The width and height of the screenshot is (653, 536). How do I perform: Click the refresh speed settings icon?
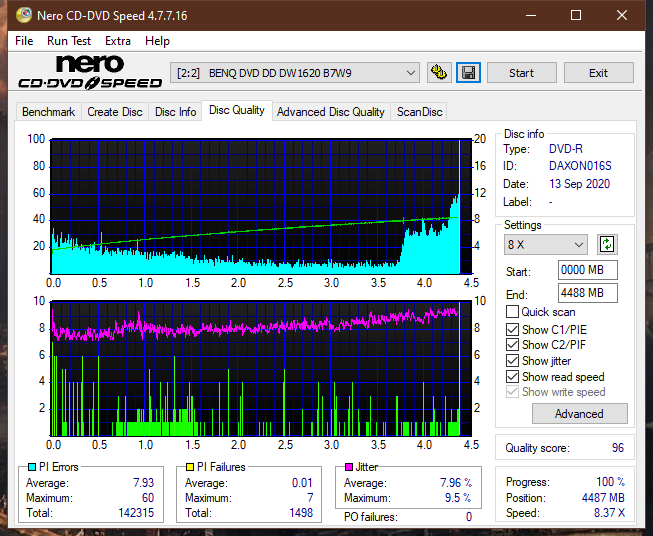[607, 244]
